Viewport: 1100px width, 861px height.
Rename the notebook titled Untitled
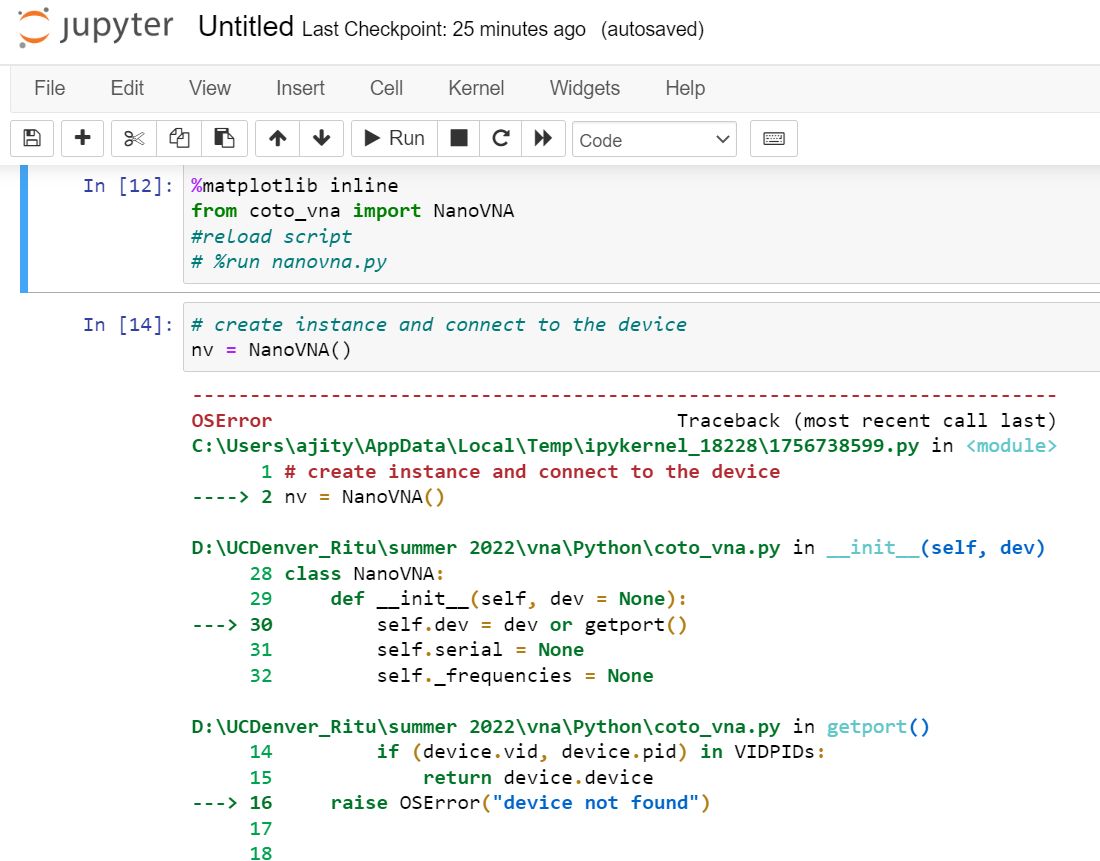point(246,27)
